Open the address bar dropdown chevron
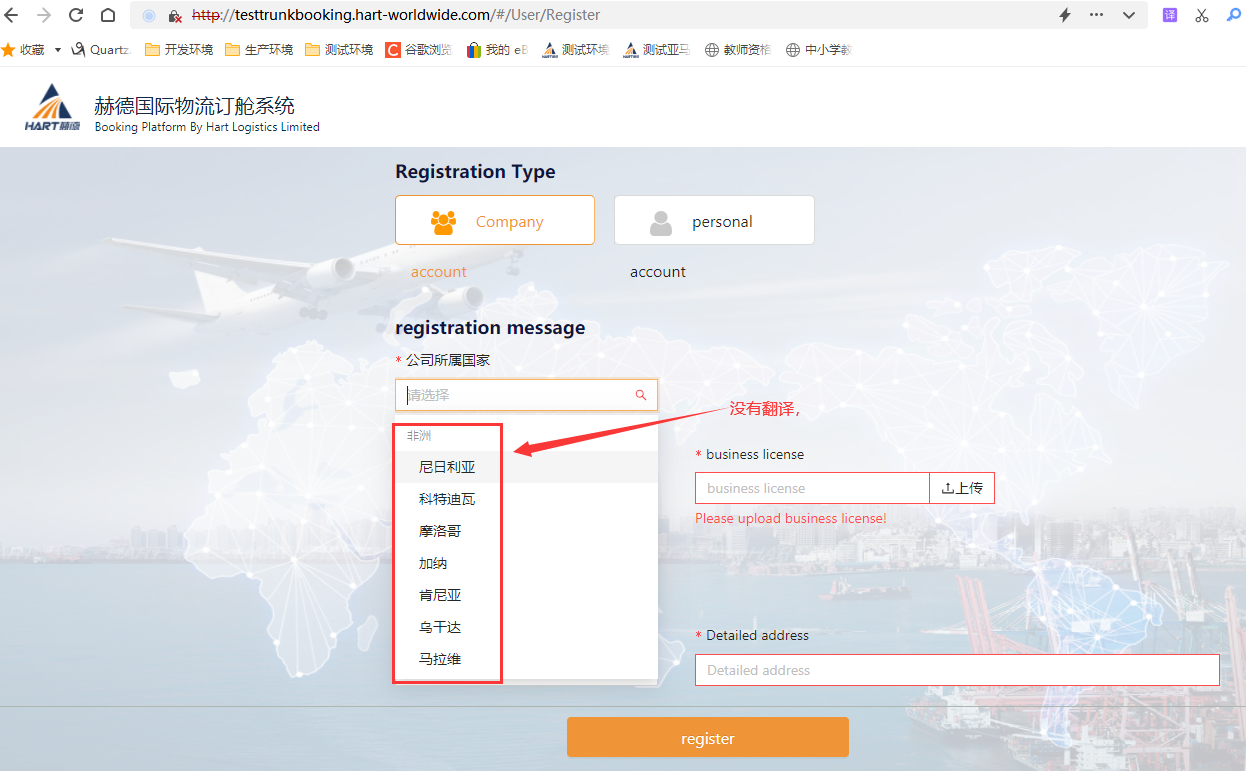This screenshot has width=1246, height=771. 1129,15
